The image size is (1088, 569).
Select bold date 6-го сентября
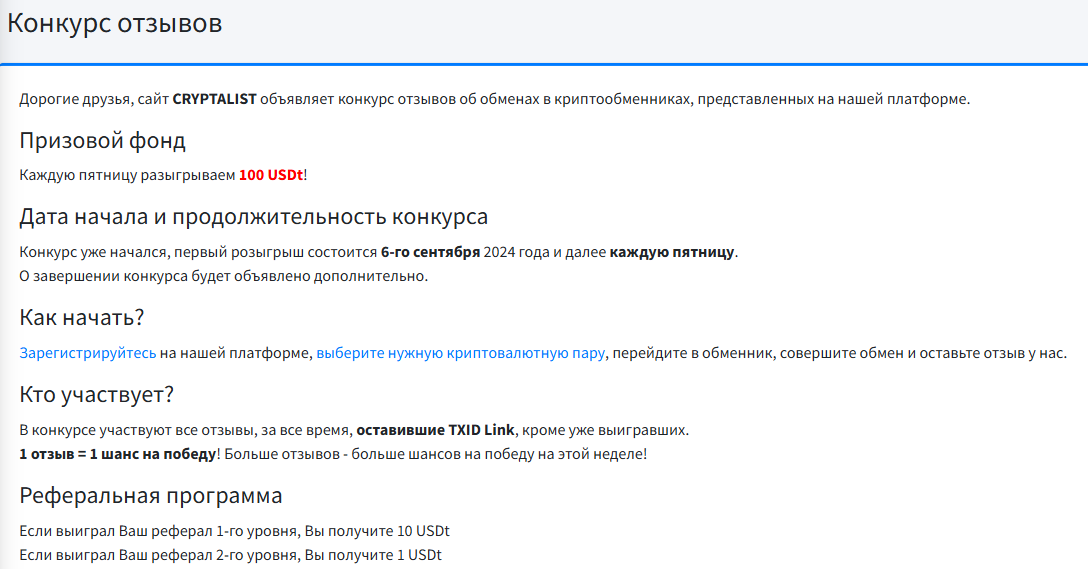[430, 252]
